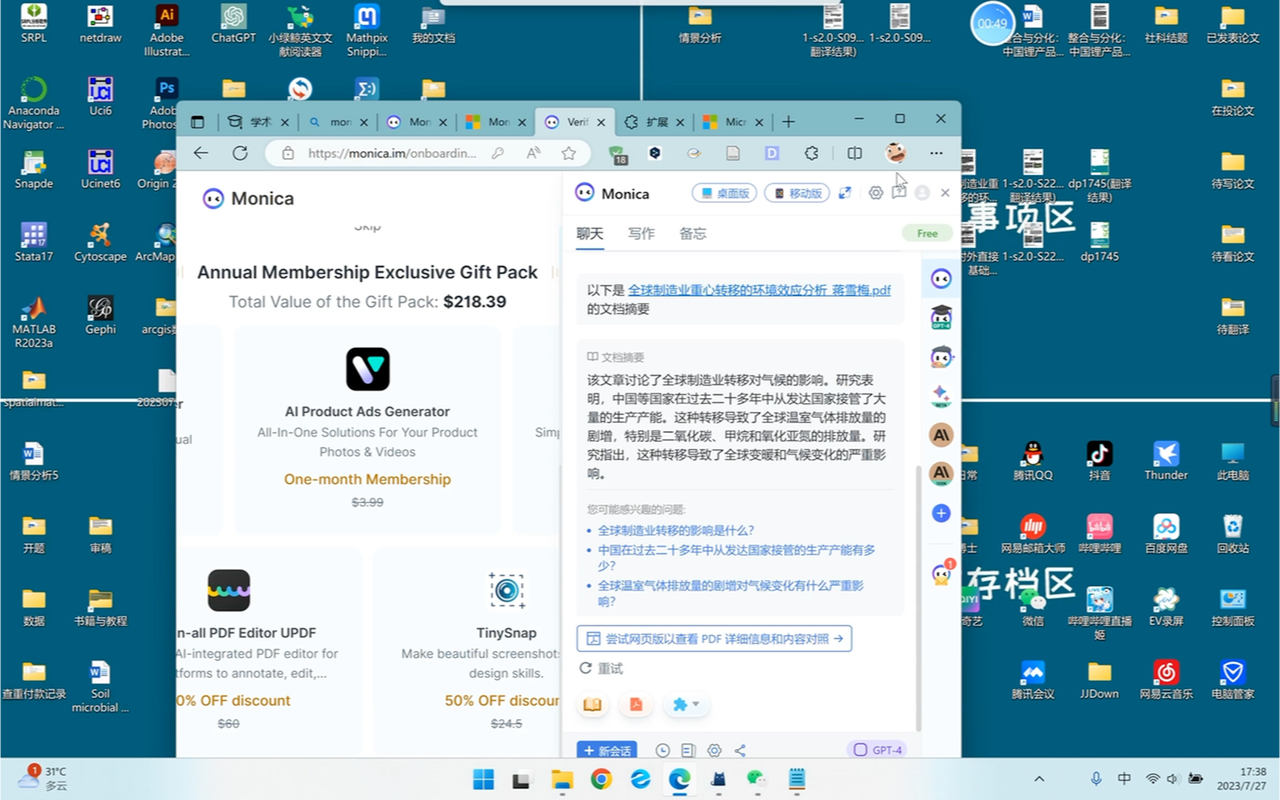
Task: Select the GPT-4 graduate Monica bot
Action: tap(940, 318)
